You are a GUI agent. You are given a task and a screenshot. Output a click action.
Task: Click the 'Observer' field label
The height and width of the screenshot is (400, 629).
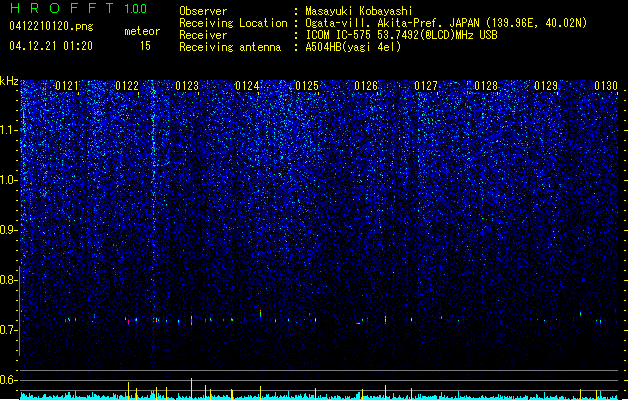pyautogui.click(x=203, y=11)
